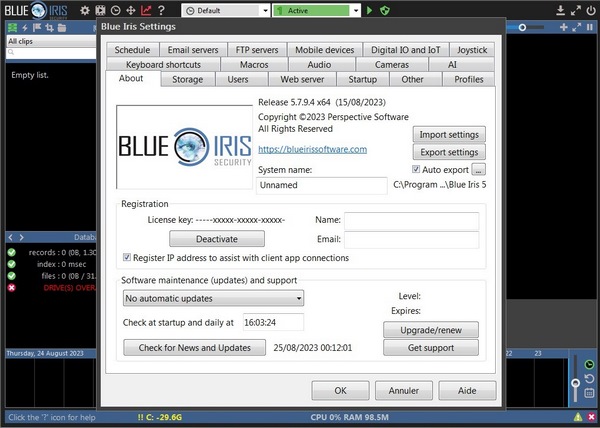
Task: Toggle Register IP address checkbox
Action: [127, 257]
